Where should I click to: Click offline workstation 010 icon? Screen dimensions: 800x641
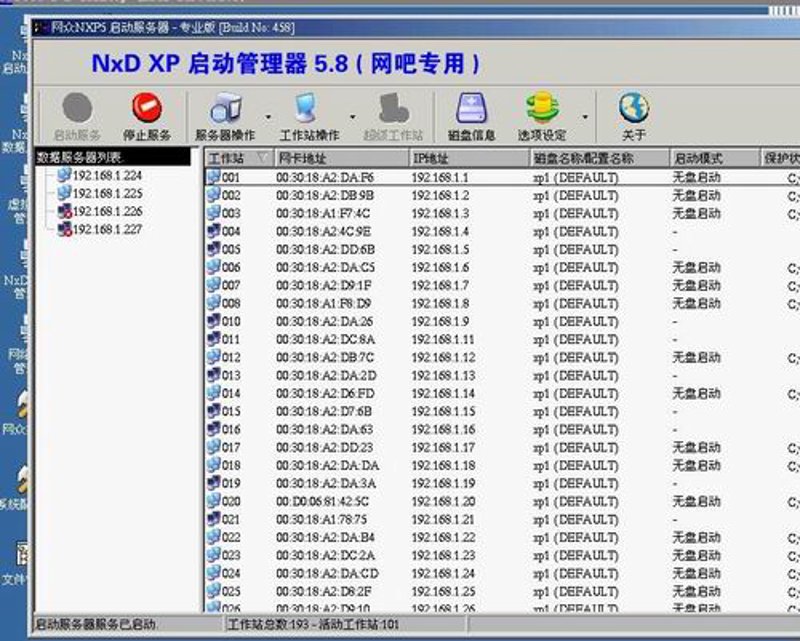click(x=213, y=320)
